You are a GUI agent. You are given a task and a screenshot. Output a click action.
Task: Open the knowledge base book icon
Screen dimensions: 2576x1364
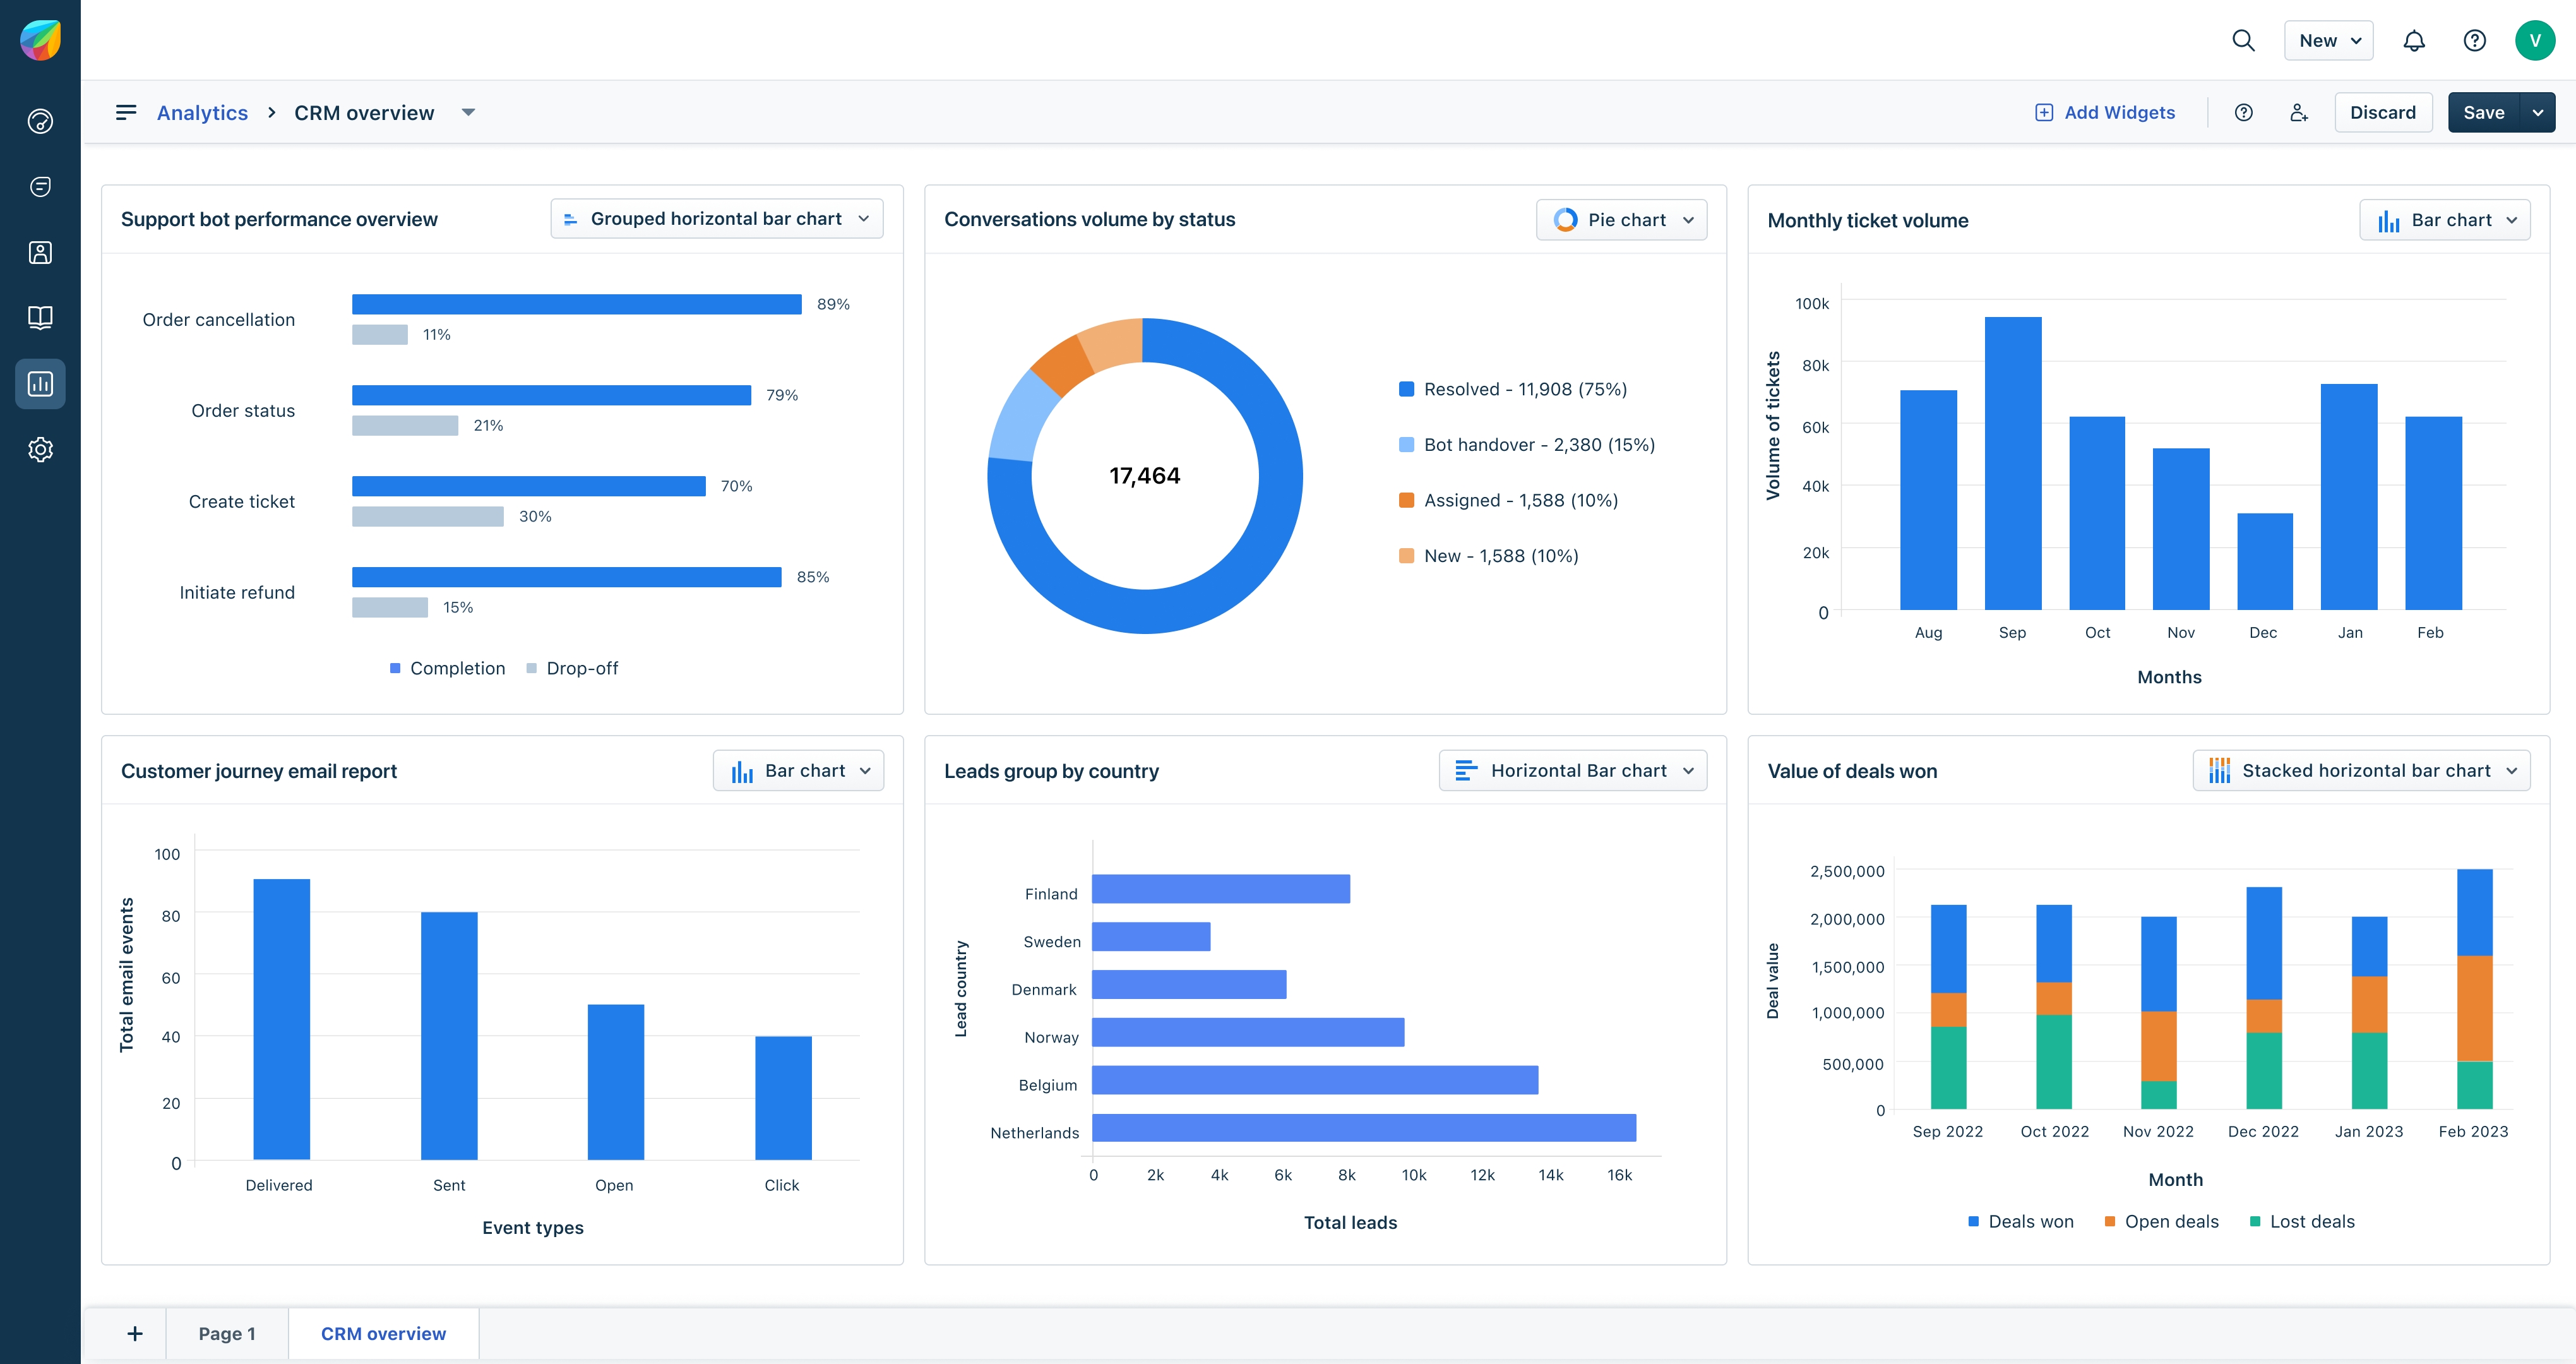coord(40,317)
